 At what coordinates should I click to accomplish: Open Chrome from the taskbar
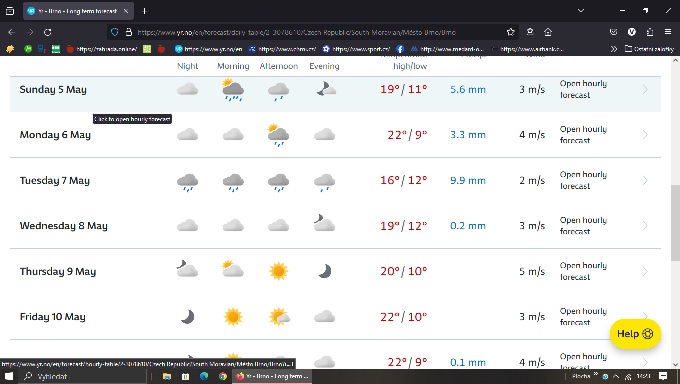[x=223, y=376]
